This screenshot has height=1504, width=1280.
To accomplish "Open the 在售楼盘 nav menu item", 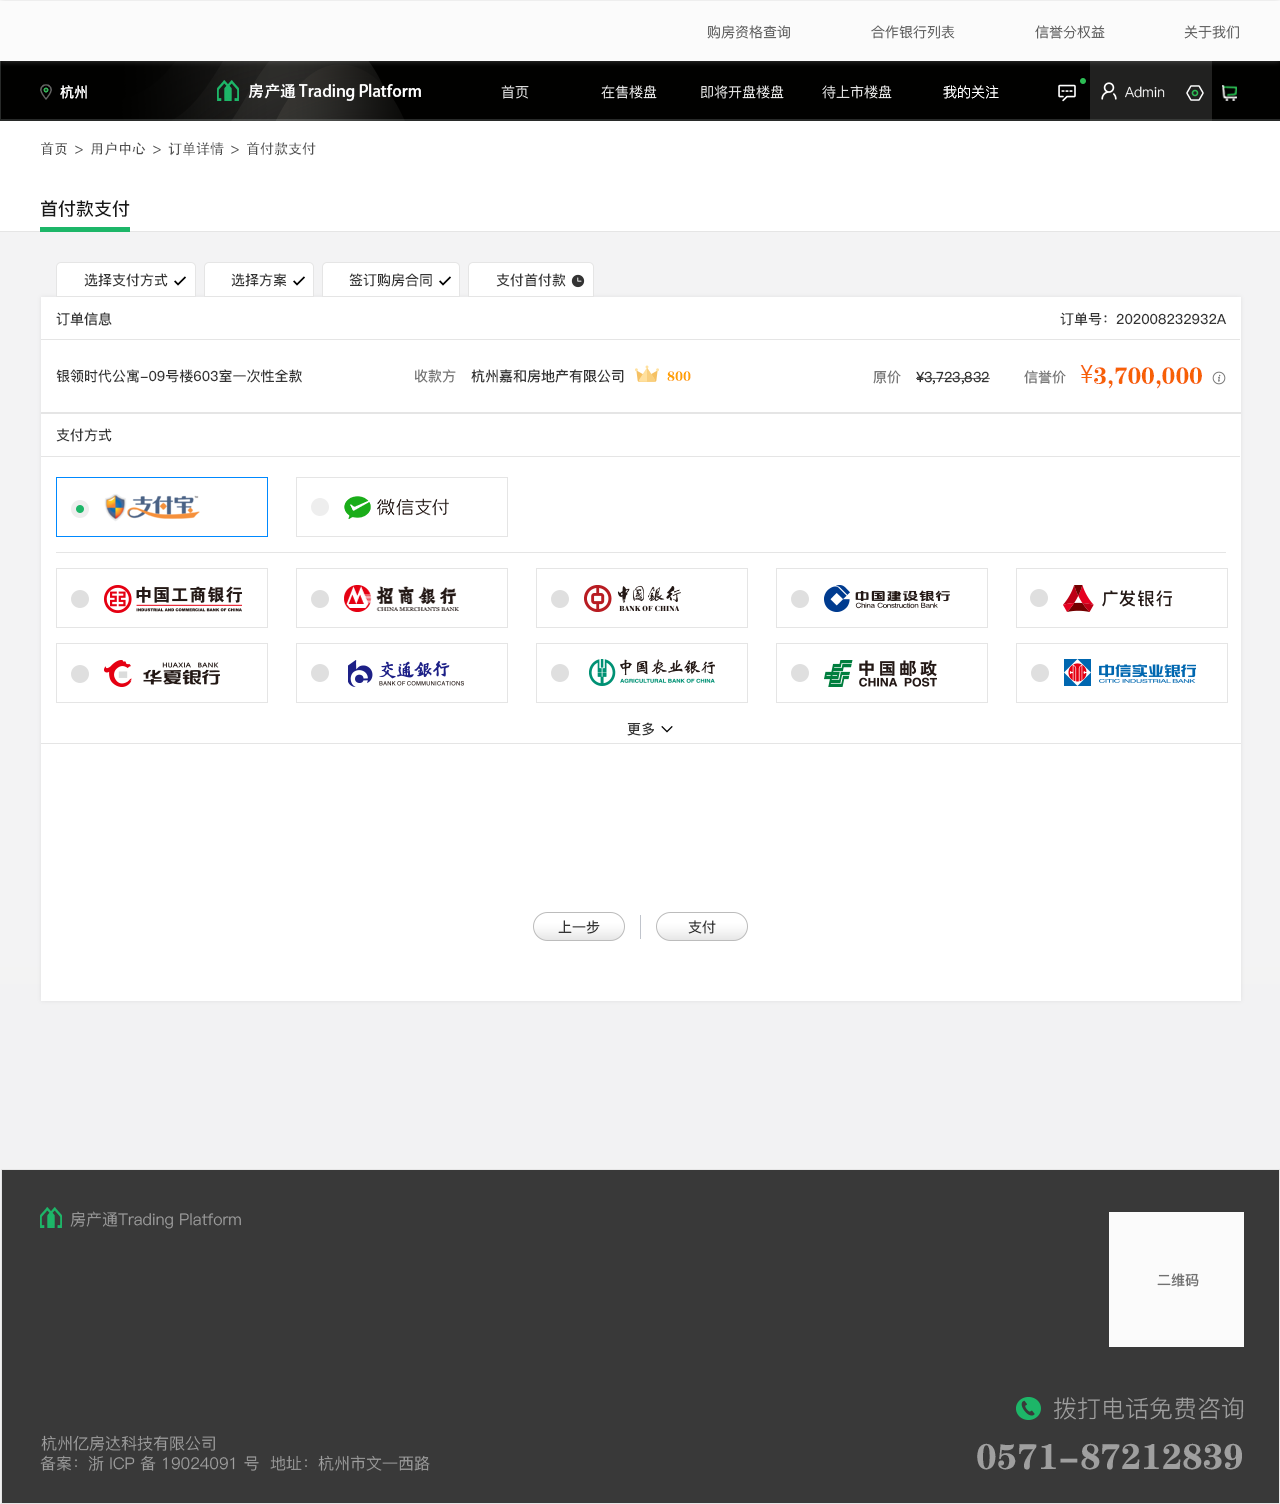I will [629, 92].
